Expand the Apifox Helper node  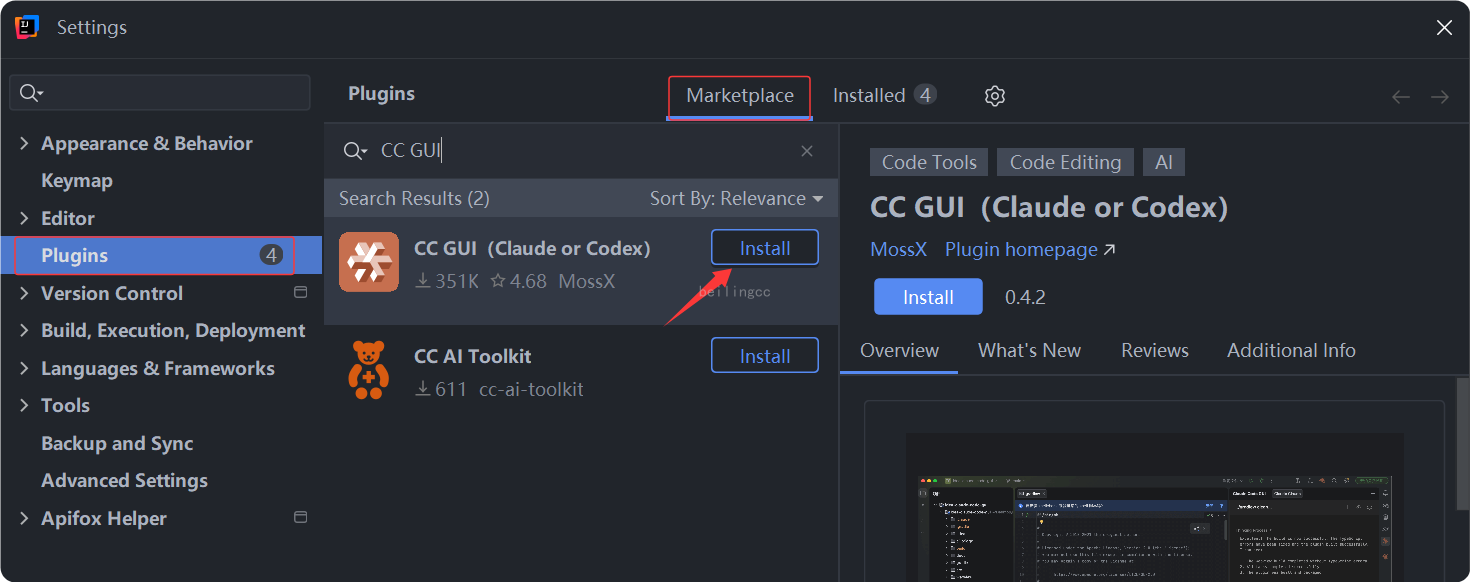(x=24, y=518)
